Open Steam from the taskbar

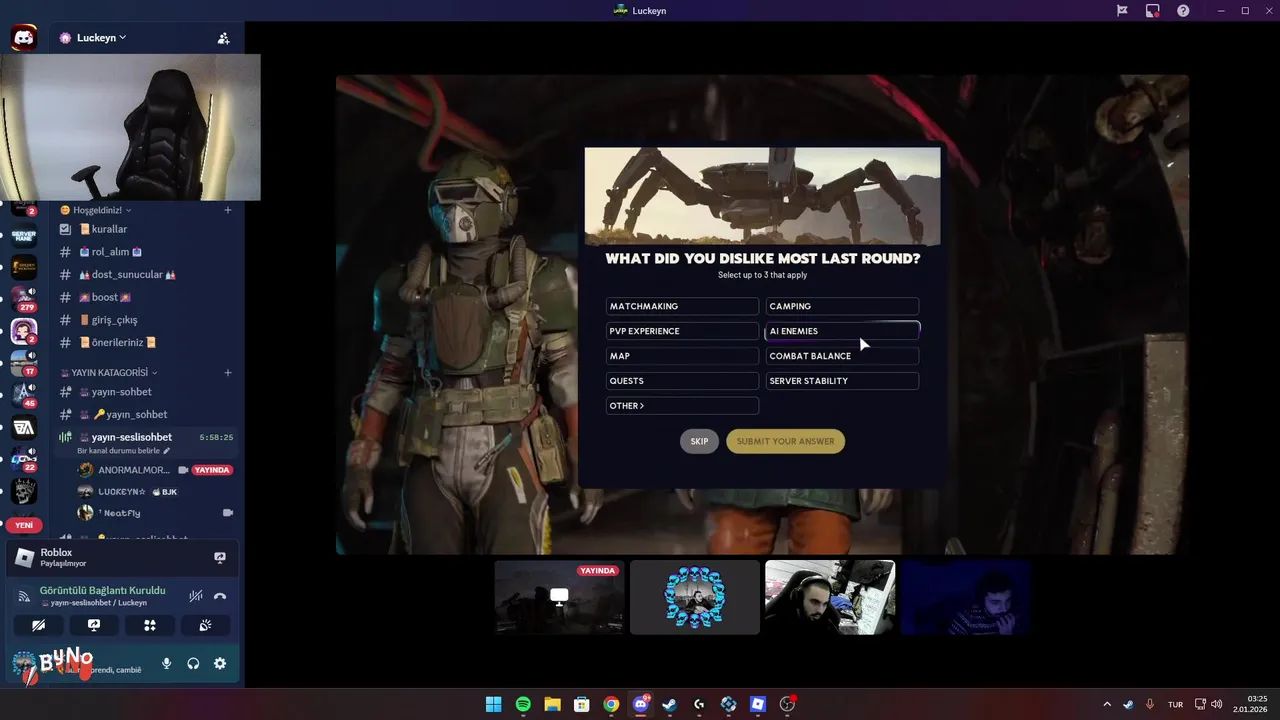pos(670,704)
